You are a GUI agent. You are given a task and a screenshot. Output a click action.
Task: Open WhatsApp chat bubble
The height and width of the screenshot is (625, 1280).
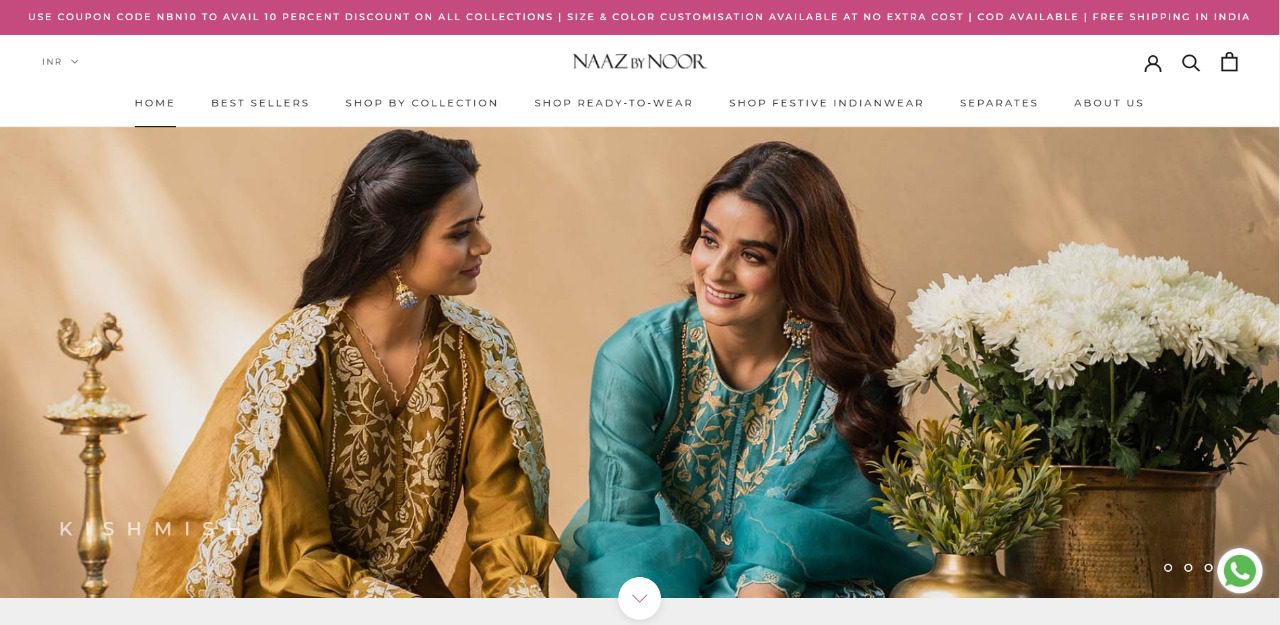point(1240,571)
